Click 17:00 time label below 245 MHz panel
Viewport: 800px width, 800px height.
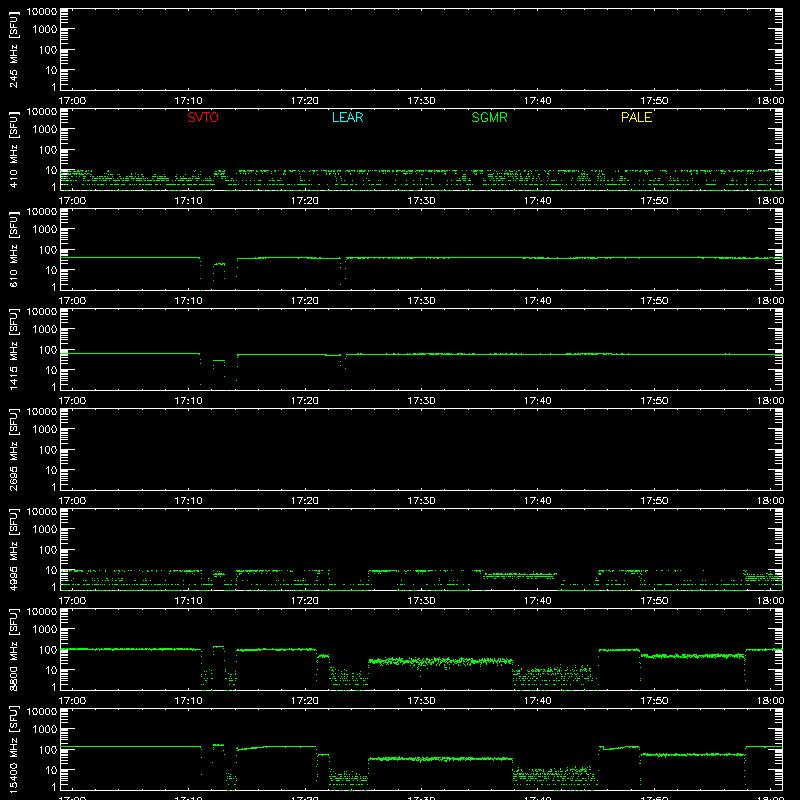point(72,101)
